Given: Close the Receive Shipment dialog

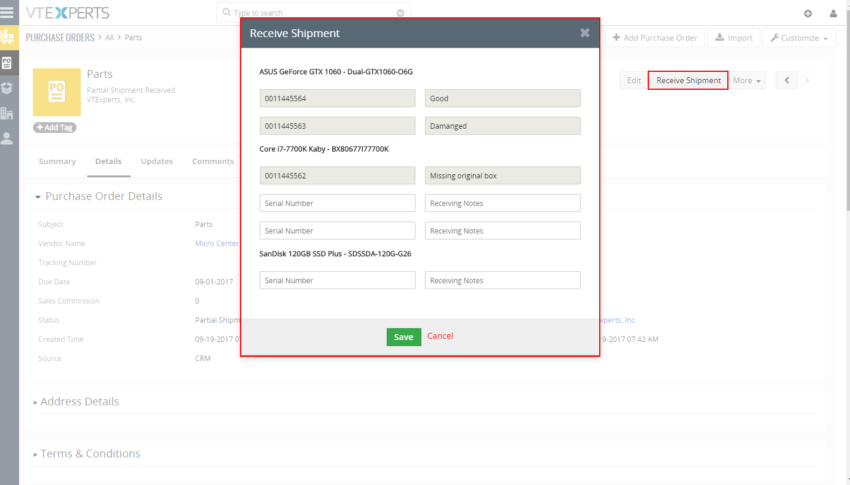Looking at the screenshot, I should 585,33.
